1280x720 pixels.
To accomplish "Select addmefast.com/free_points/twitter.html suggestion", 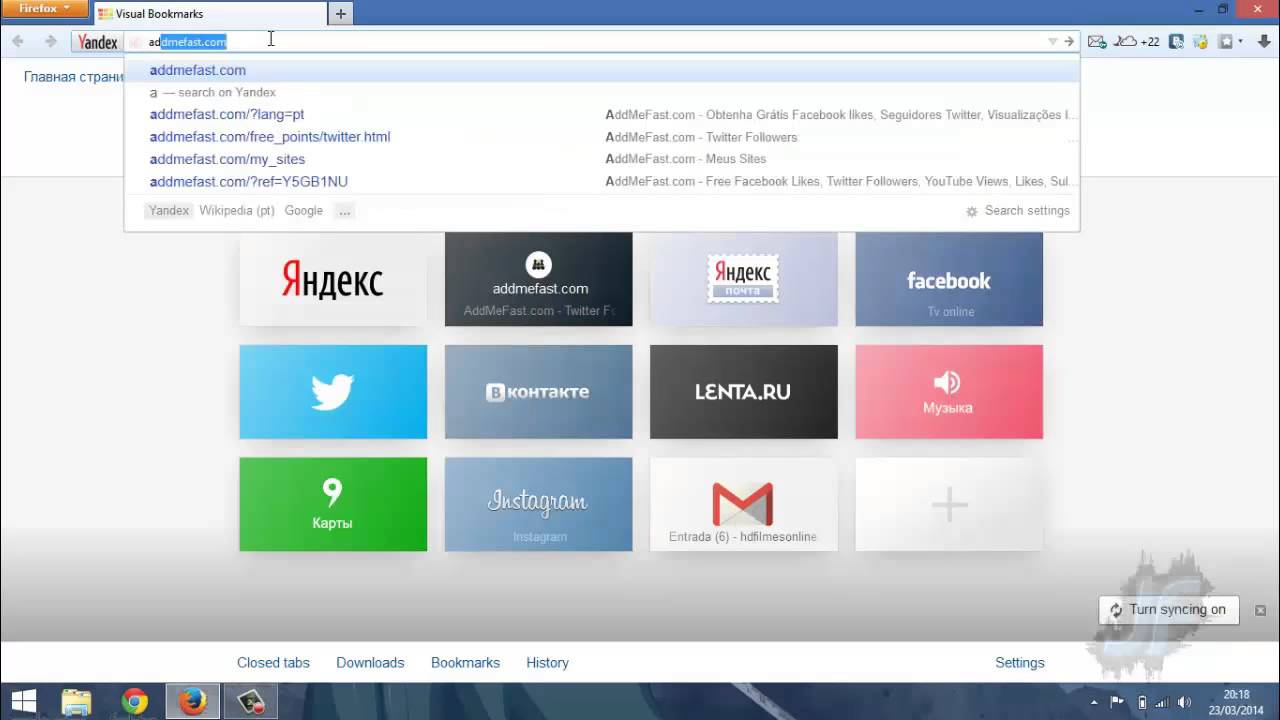I will 602,137.
